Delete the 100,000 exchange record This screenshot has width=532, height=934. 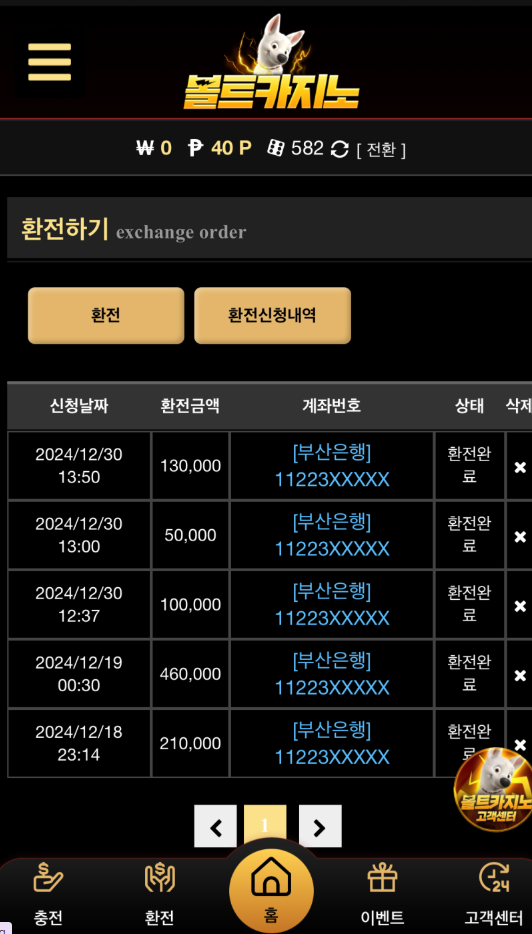click(x=520, y=606)
